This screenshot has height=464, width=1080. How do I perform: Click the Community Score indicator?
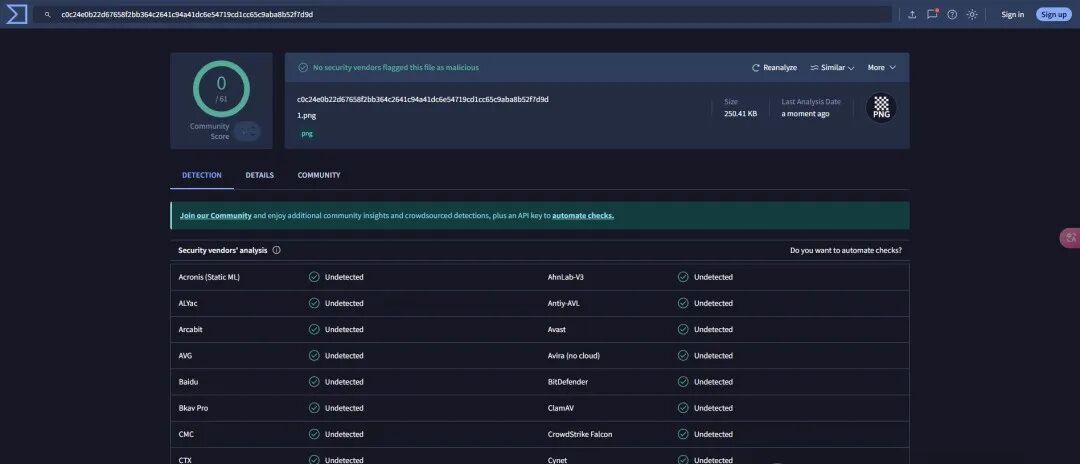click(247, 131)
